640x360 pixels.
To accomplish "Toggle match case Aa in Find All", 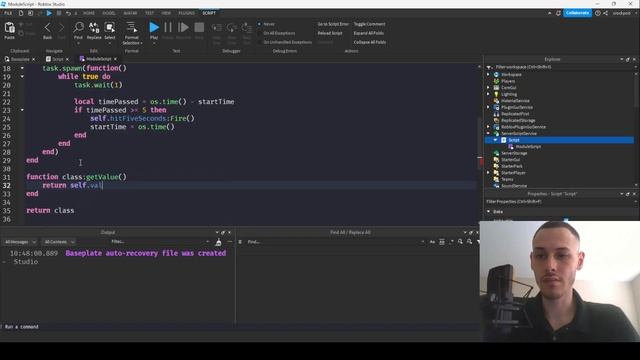I will point(432,242).
